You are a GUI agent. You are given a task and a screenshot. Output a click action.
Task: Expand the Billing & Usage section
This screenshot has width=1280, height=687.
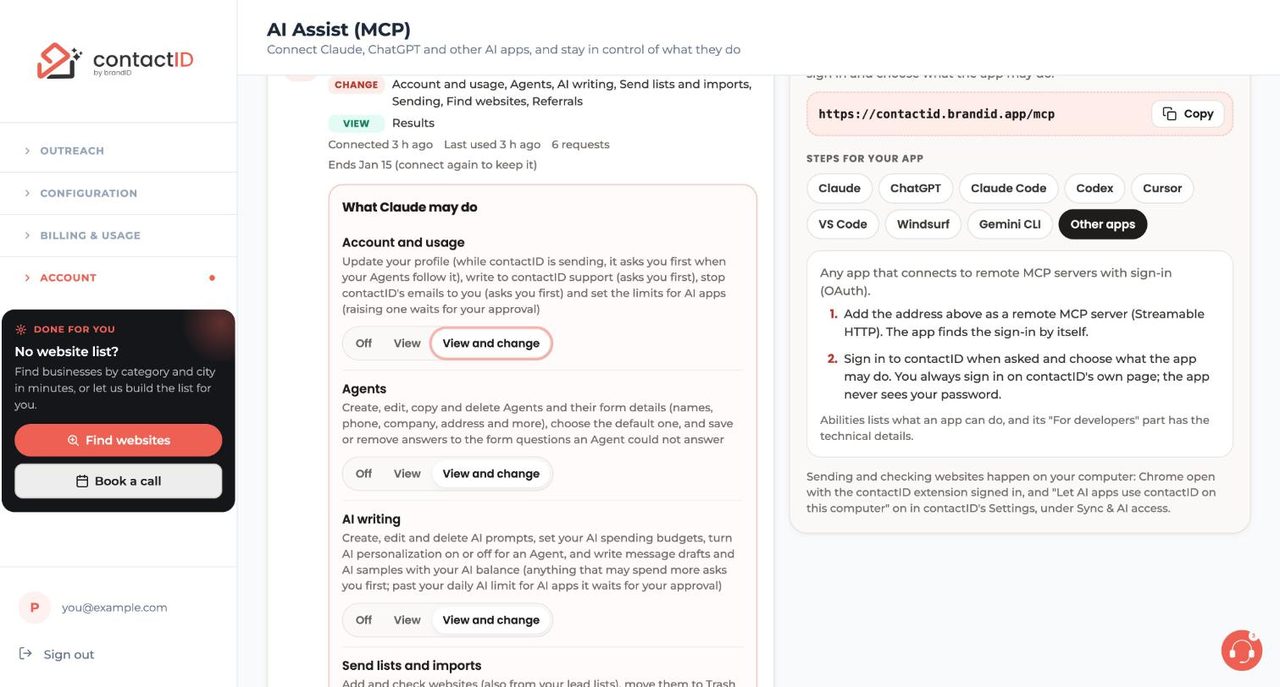point(118,235)
